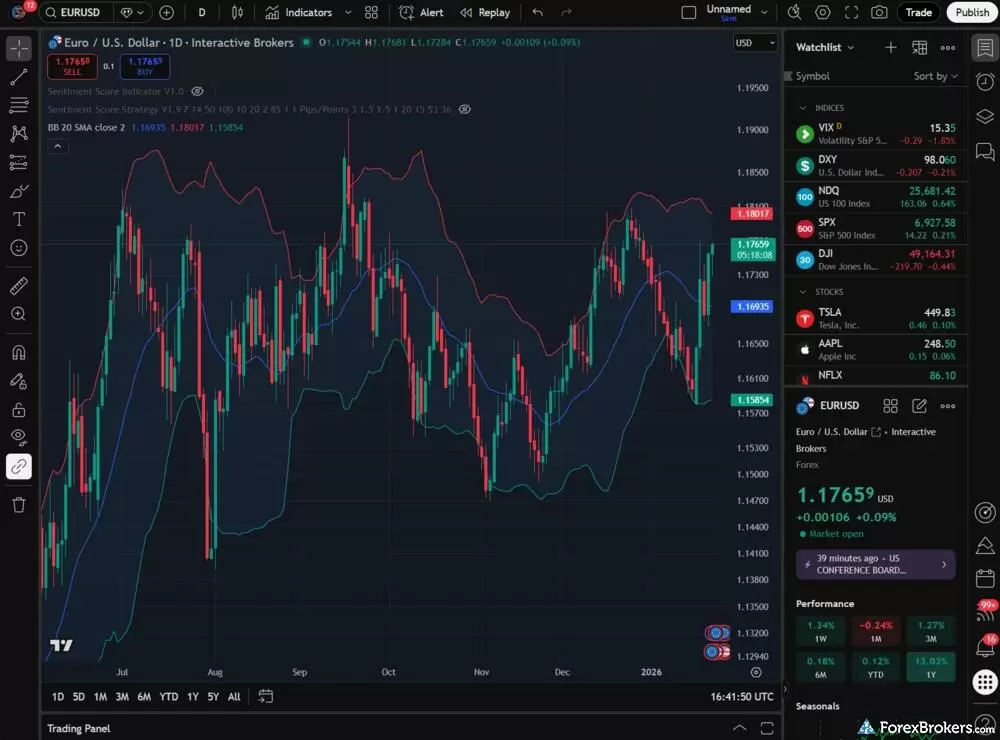Select the trend line drawing tool

click(x=19, y=77)
